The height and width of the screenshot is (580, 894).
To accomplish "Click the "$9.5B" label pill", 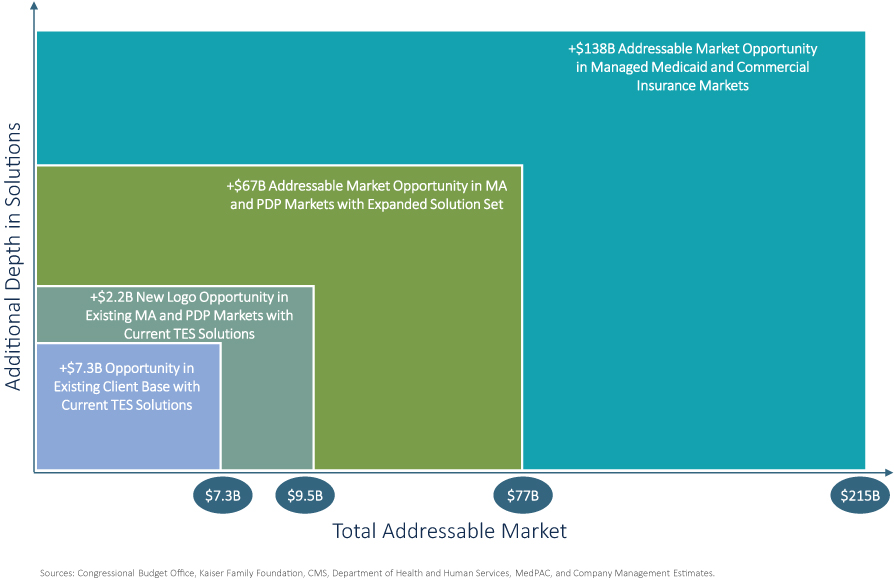I will coord(305,495).
